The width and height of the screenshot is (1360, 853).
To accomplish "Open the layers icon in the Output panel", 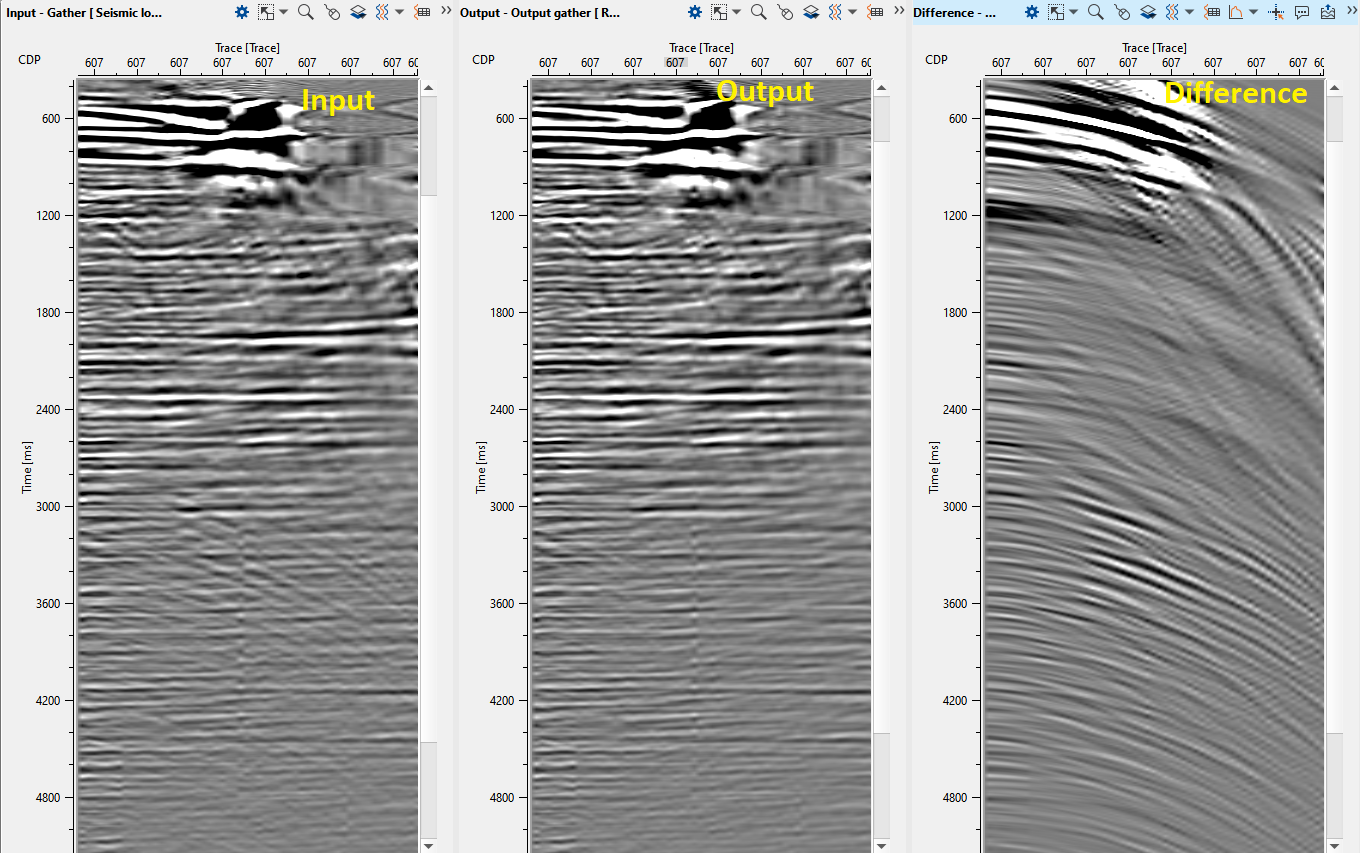I will tap(811, 12).
